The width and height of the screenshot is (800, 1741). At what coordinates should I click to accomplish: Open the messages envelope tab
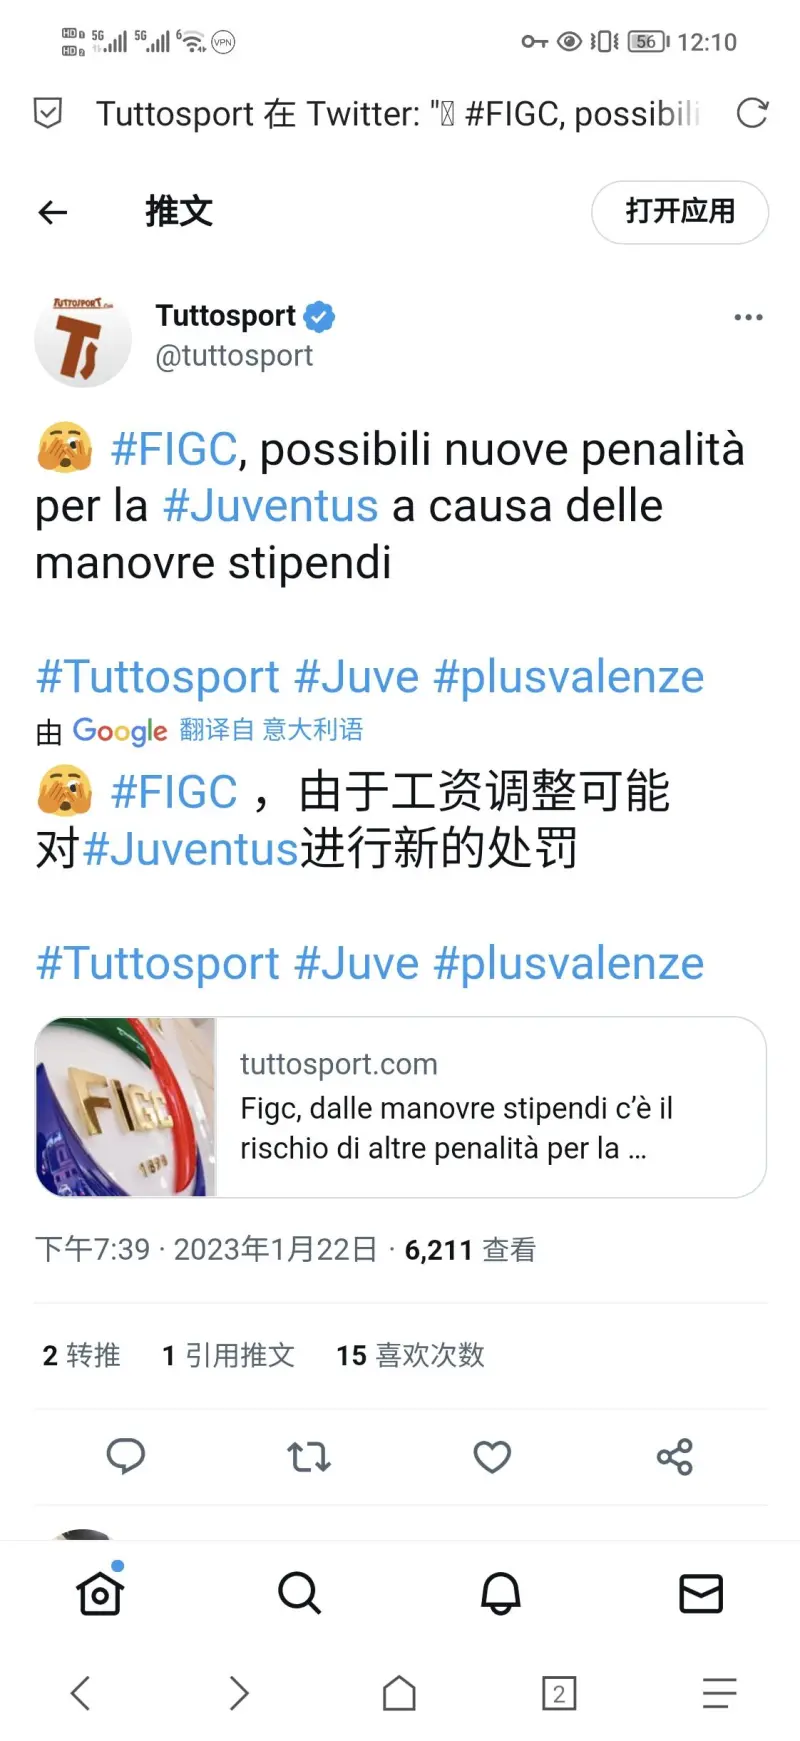point(701,1593)
